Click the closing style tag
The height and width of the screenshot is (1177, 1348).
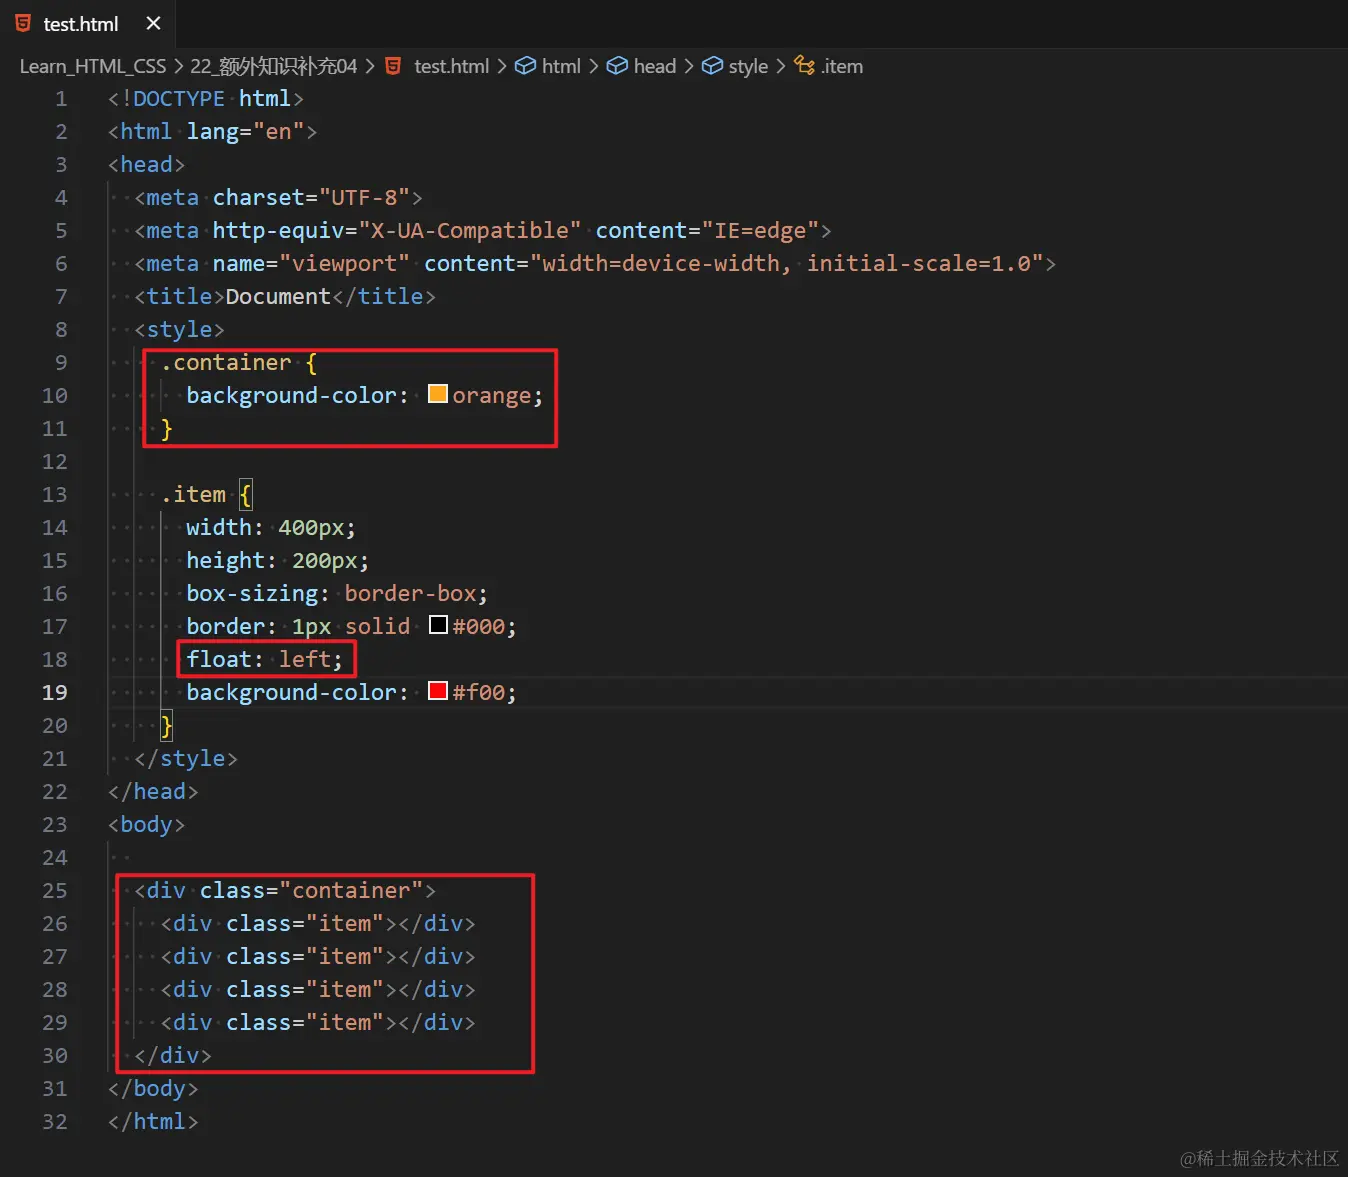pos(186,758)
